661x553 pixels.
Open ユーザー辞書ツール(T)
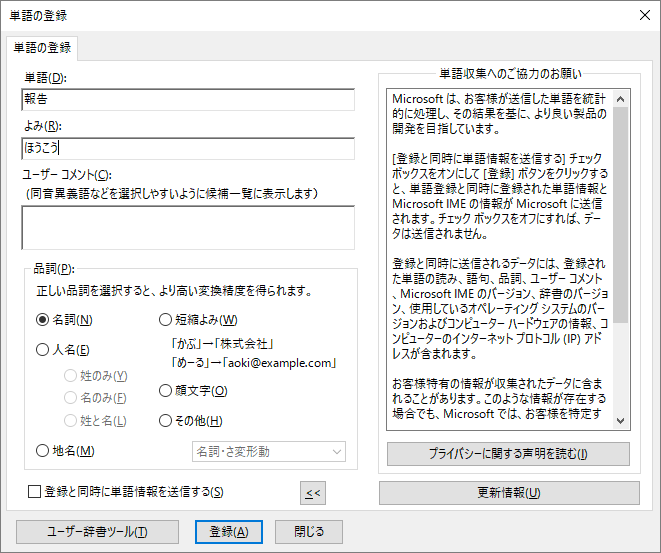(97, 532)
